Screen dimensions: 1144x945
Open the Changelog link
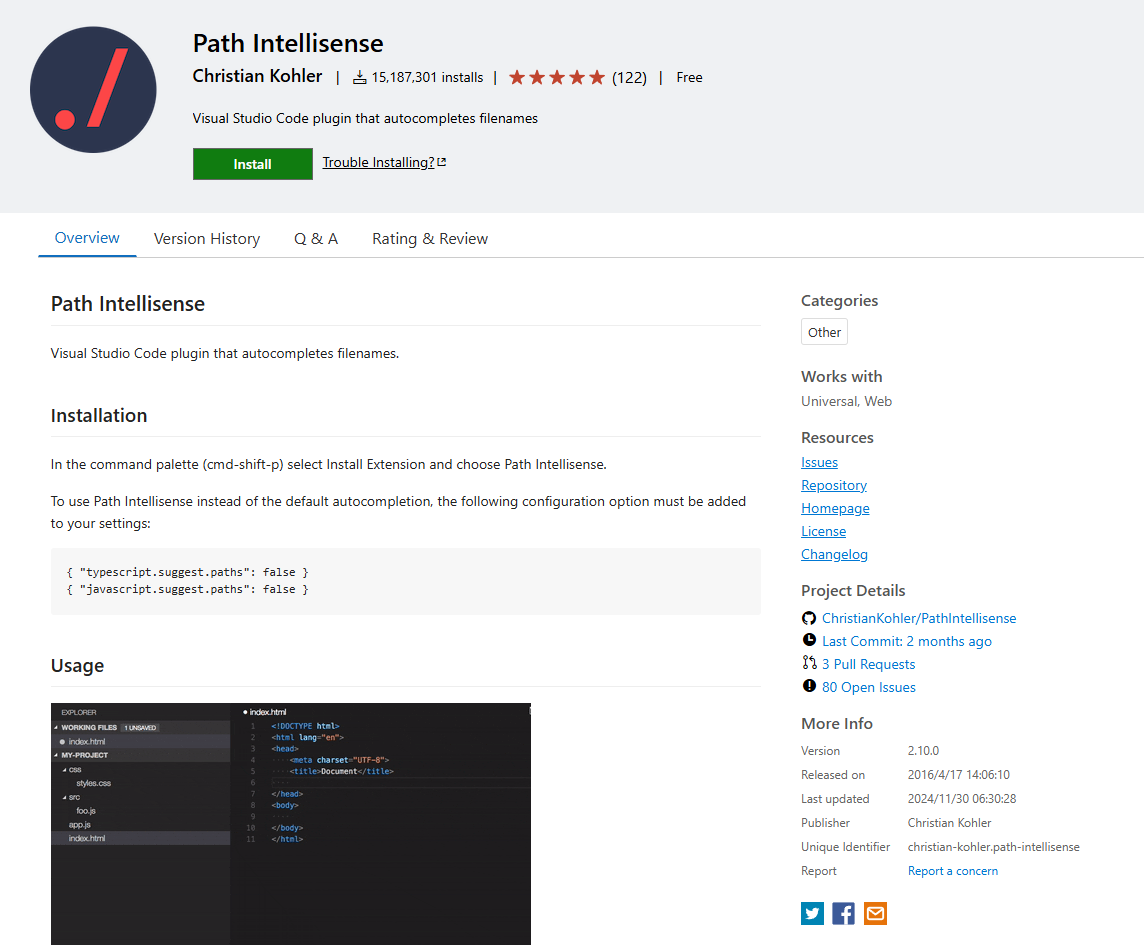(x=834, y=555)
